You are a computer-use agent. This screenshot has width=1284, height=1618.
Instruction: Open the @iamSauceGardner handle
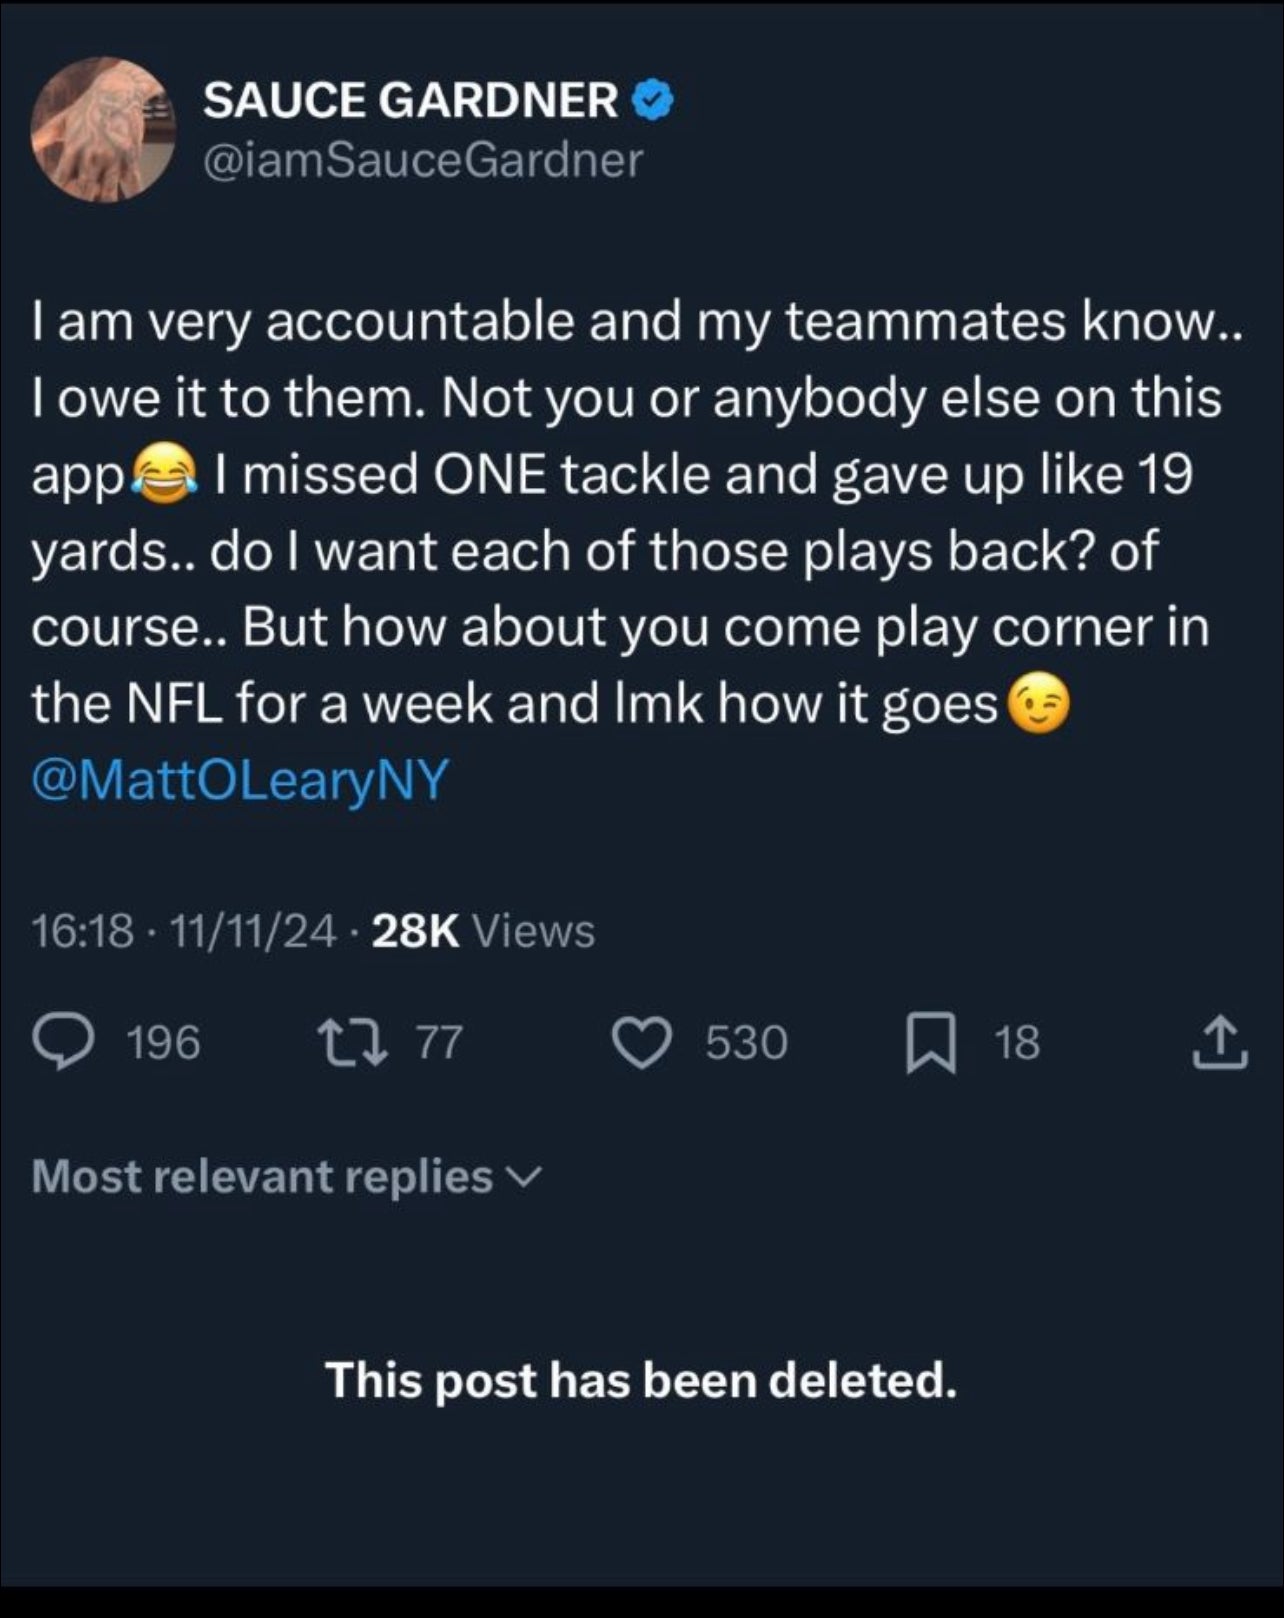(423, 160)
